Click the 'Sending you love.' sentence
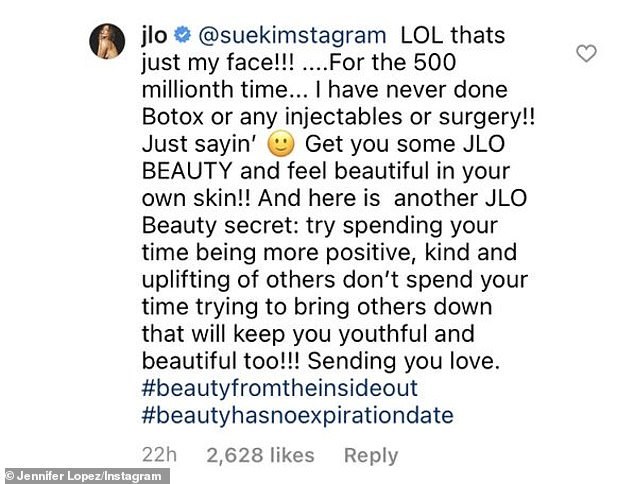The image size is (634, 484). 403,361
